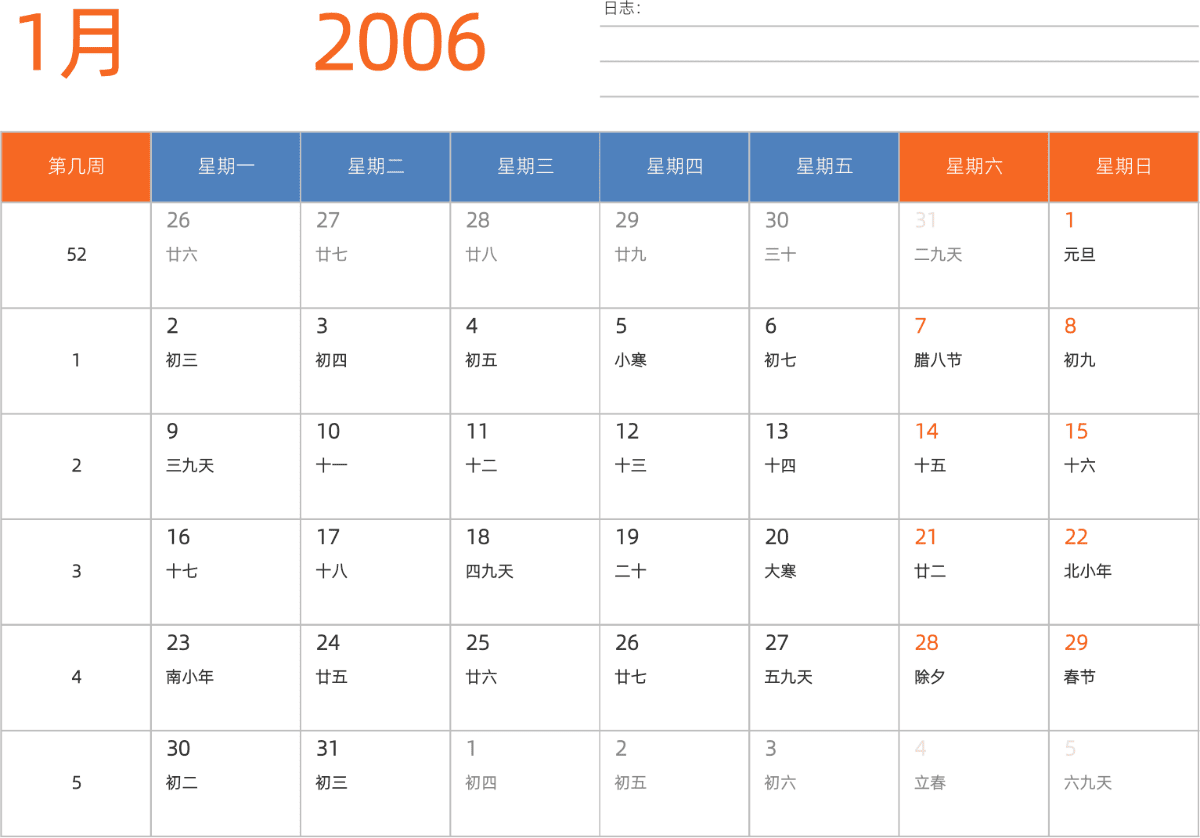Select the 第几周 column header

pos(76,167)
